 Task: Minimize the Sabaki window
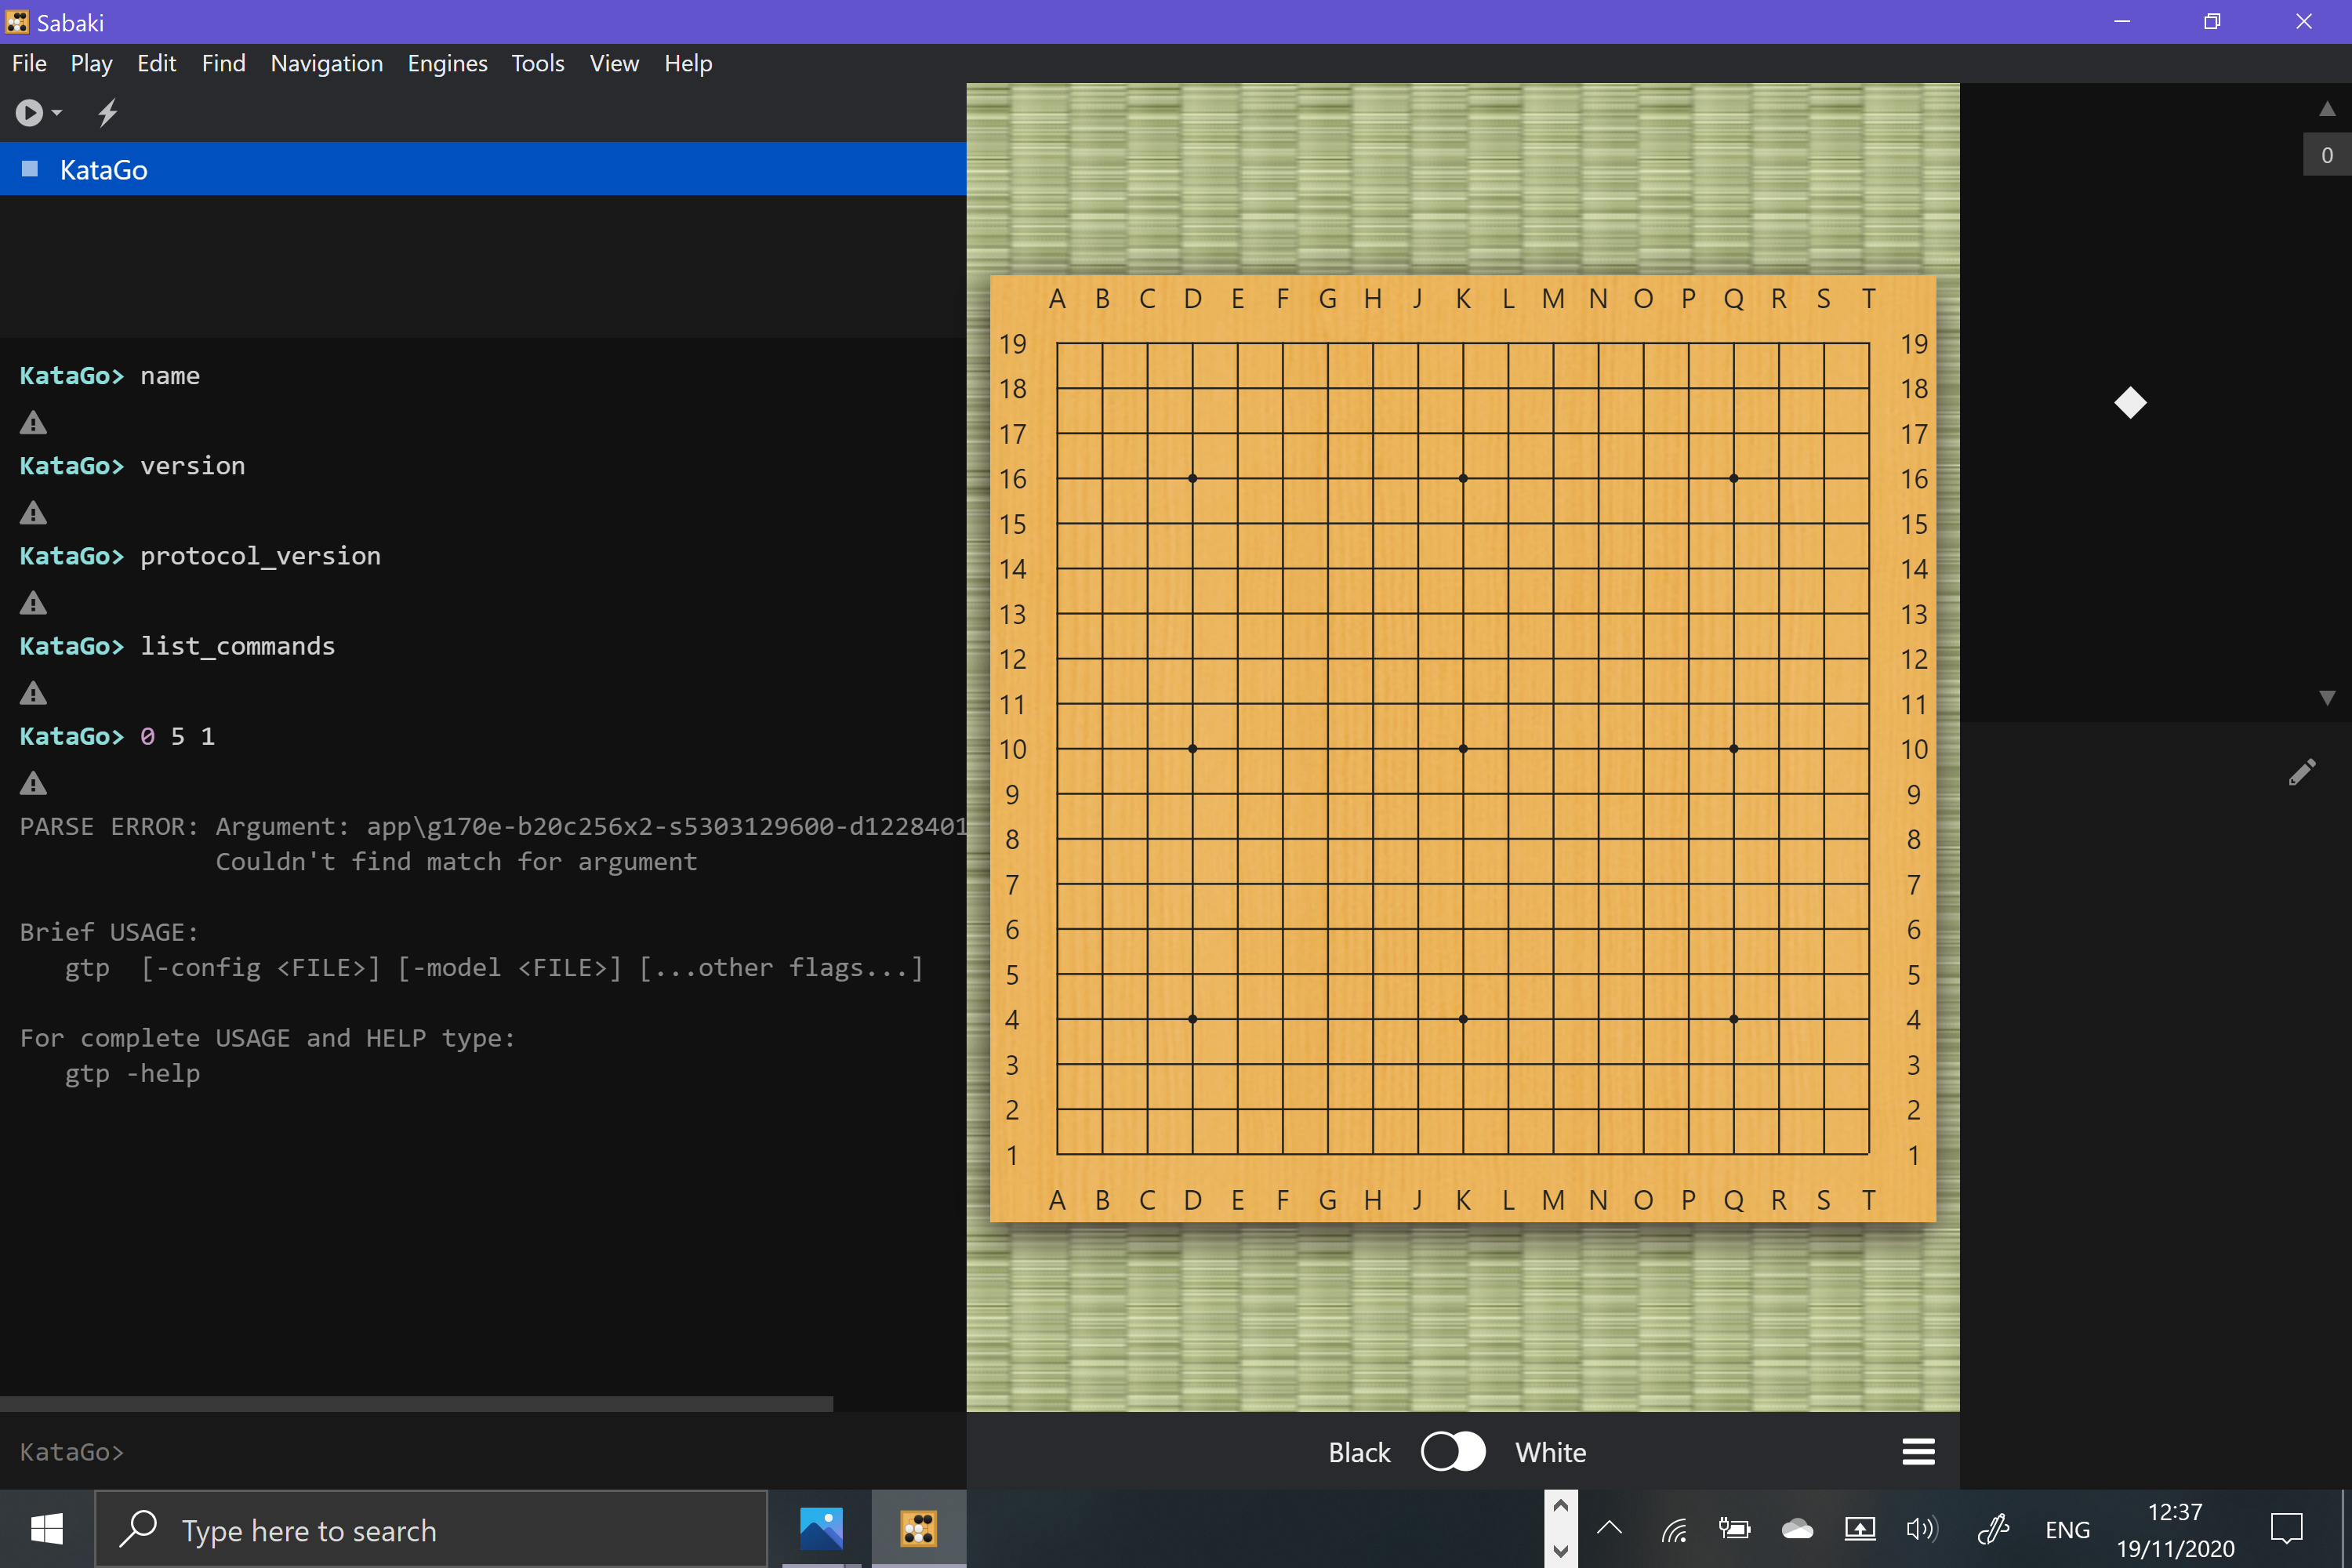[2121, 21]
